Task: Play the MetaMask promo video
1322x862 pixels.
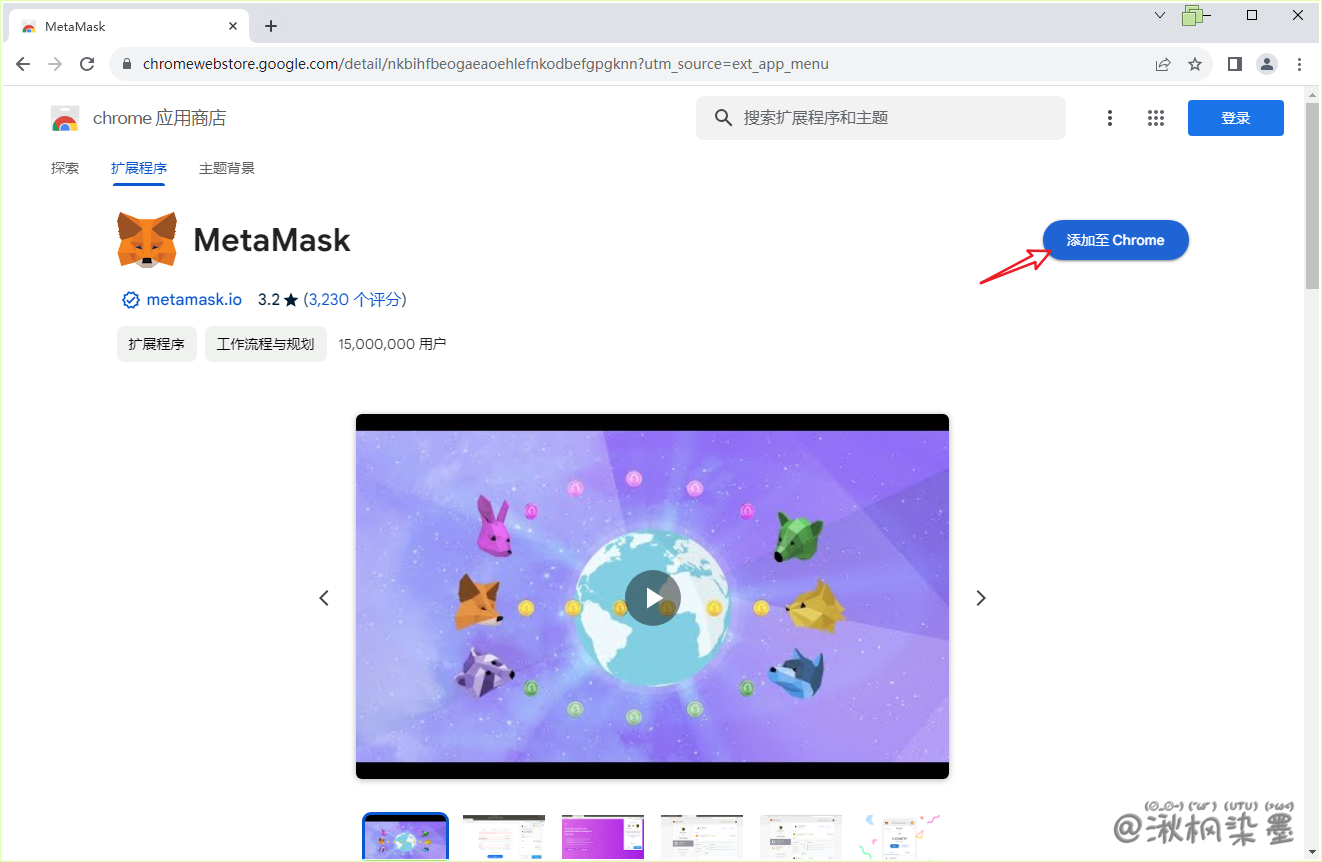Action: coord(652,598)
